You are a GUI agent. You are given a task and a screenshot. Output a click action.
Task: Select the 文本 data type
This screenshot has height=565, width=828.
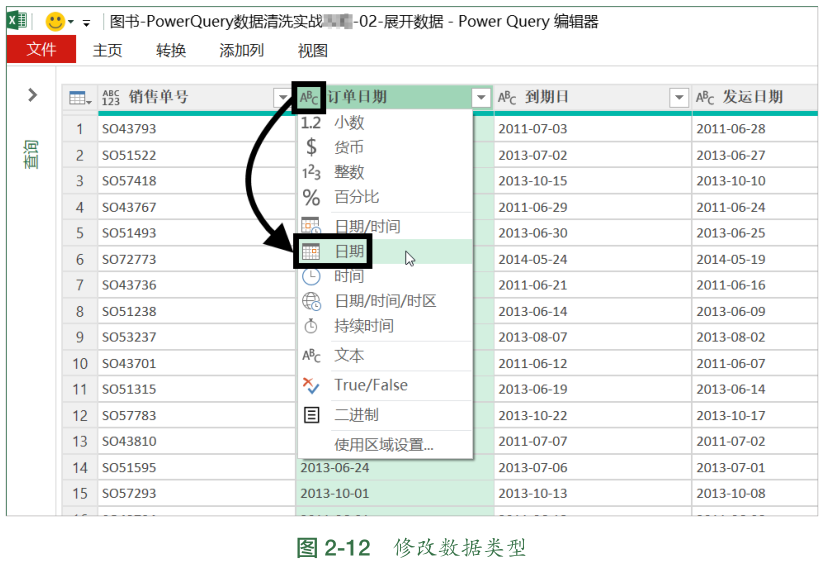[x=385, y=355]
